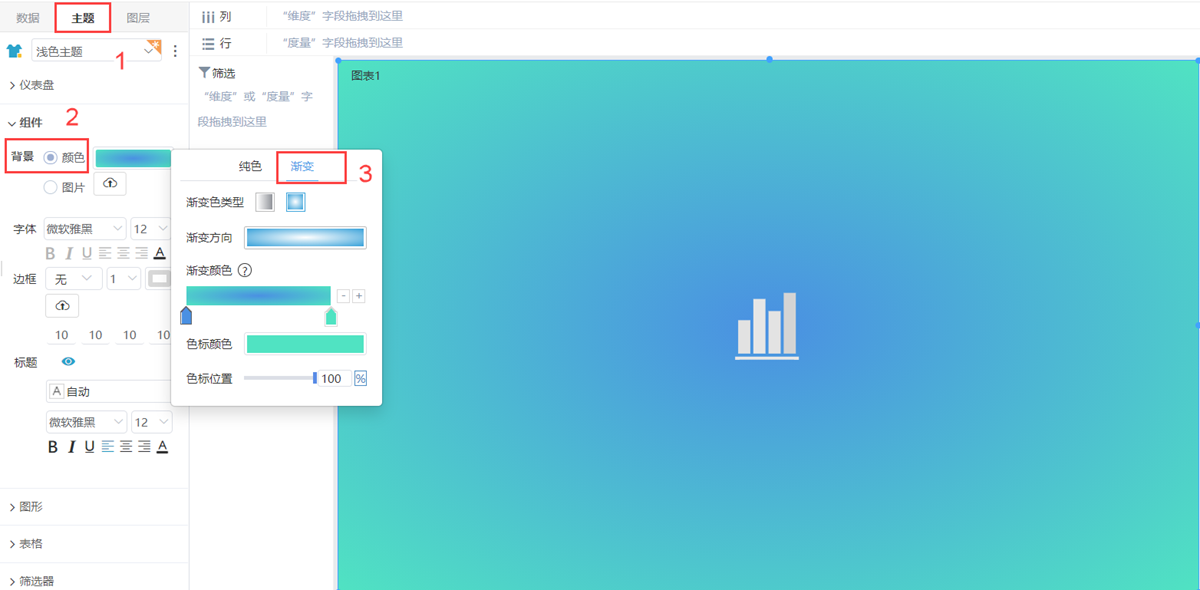The width and height of the screenshot is (1200, 590).
Task: Click the 色标位置 slider handle
Action: click(315, 378)
